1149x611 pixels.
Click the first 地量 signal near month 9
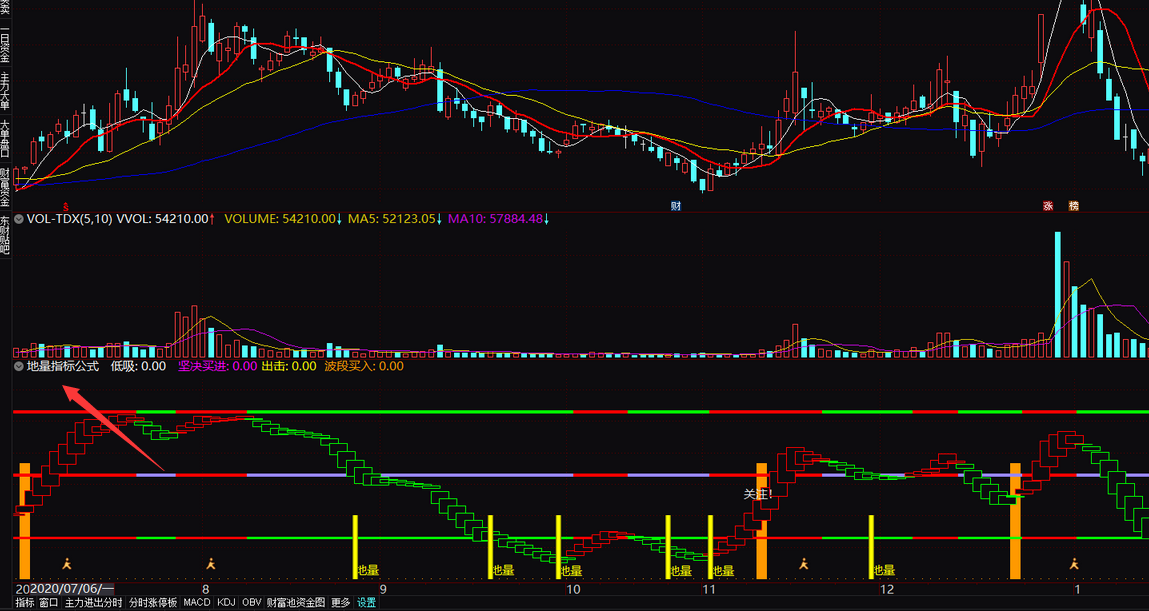(x=368, y=570)
